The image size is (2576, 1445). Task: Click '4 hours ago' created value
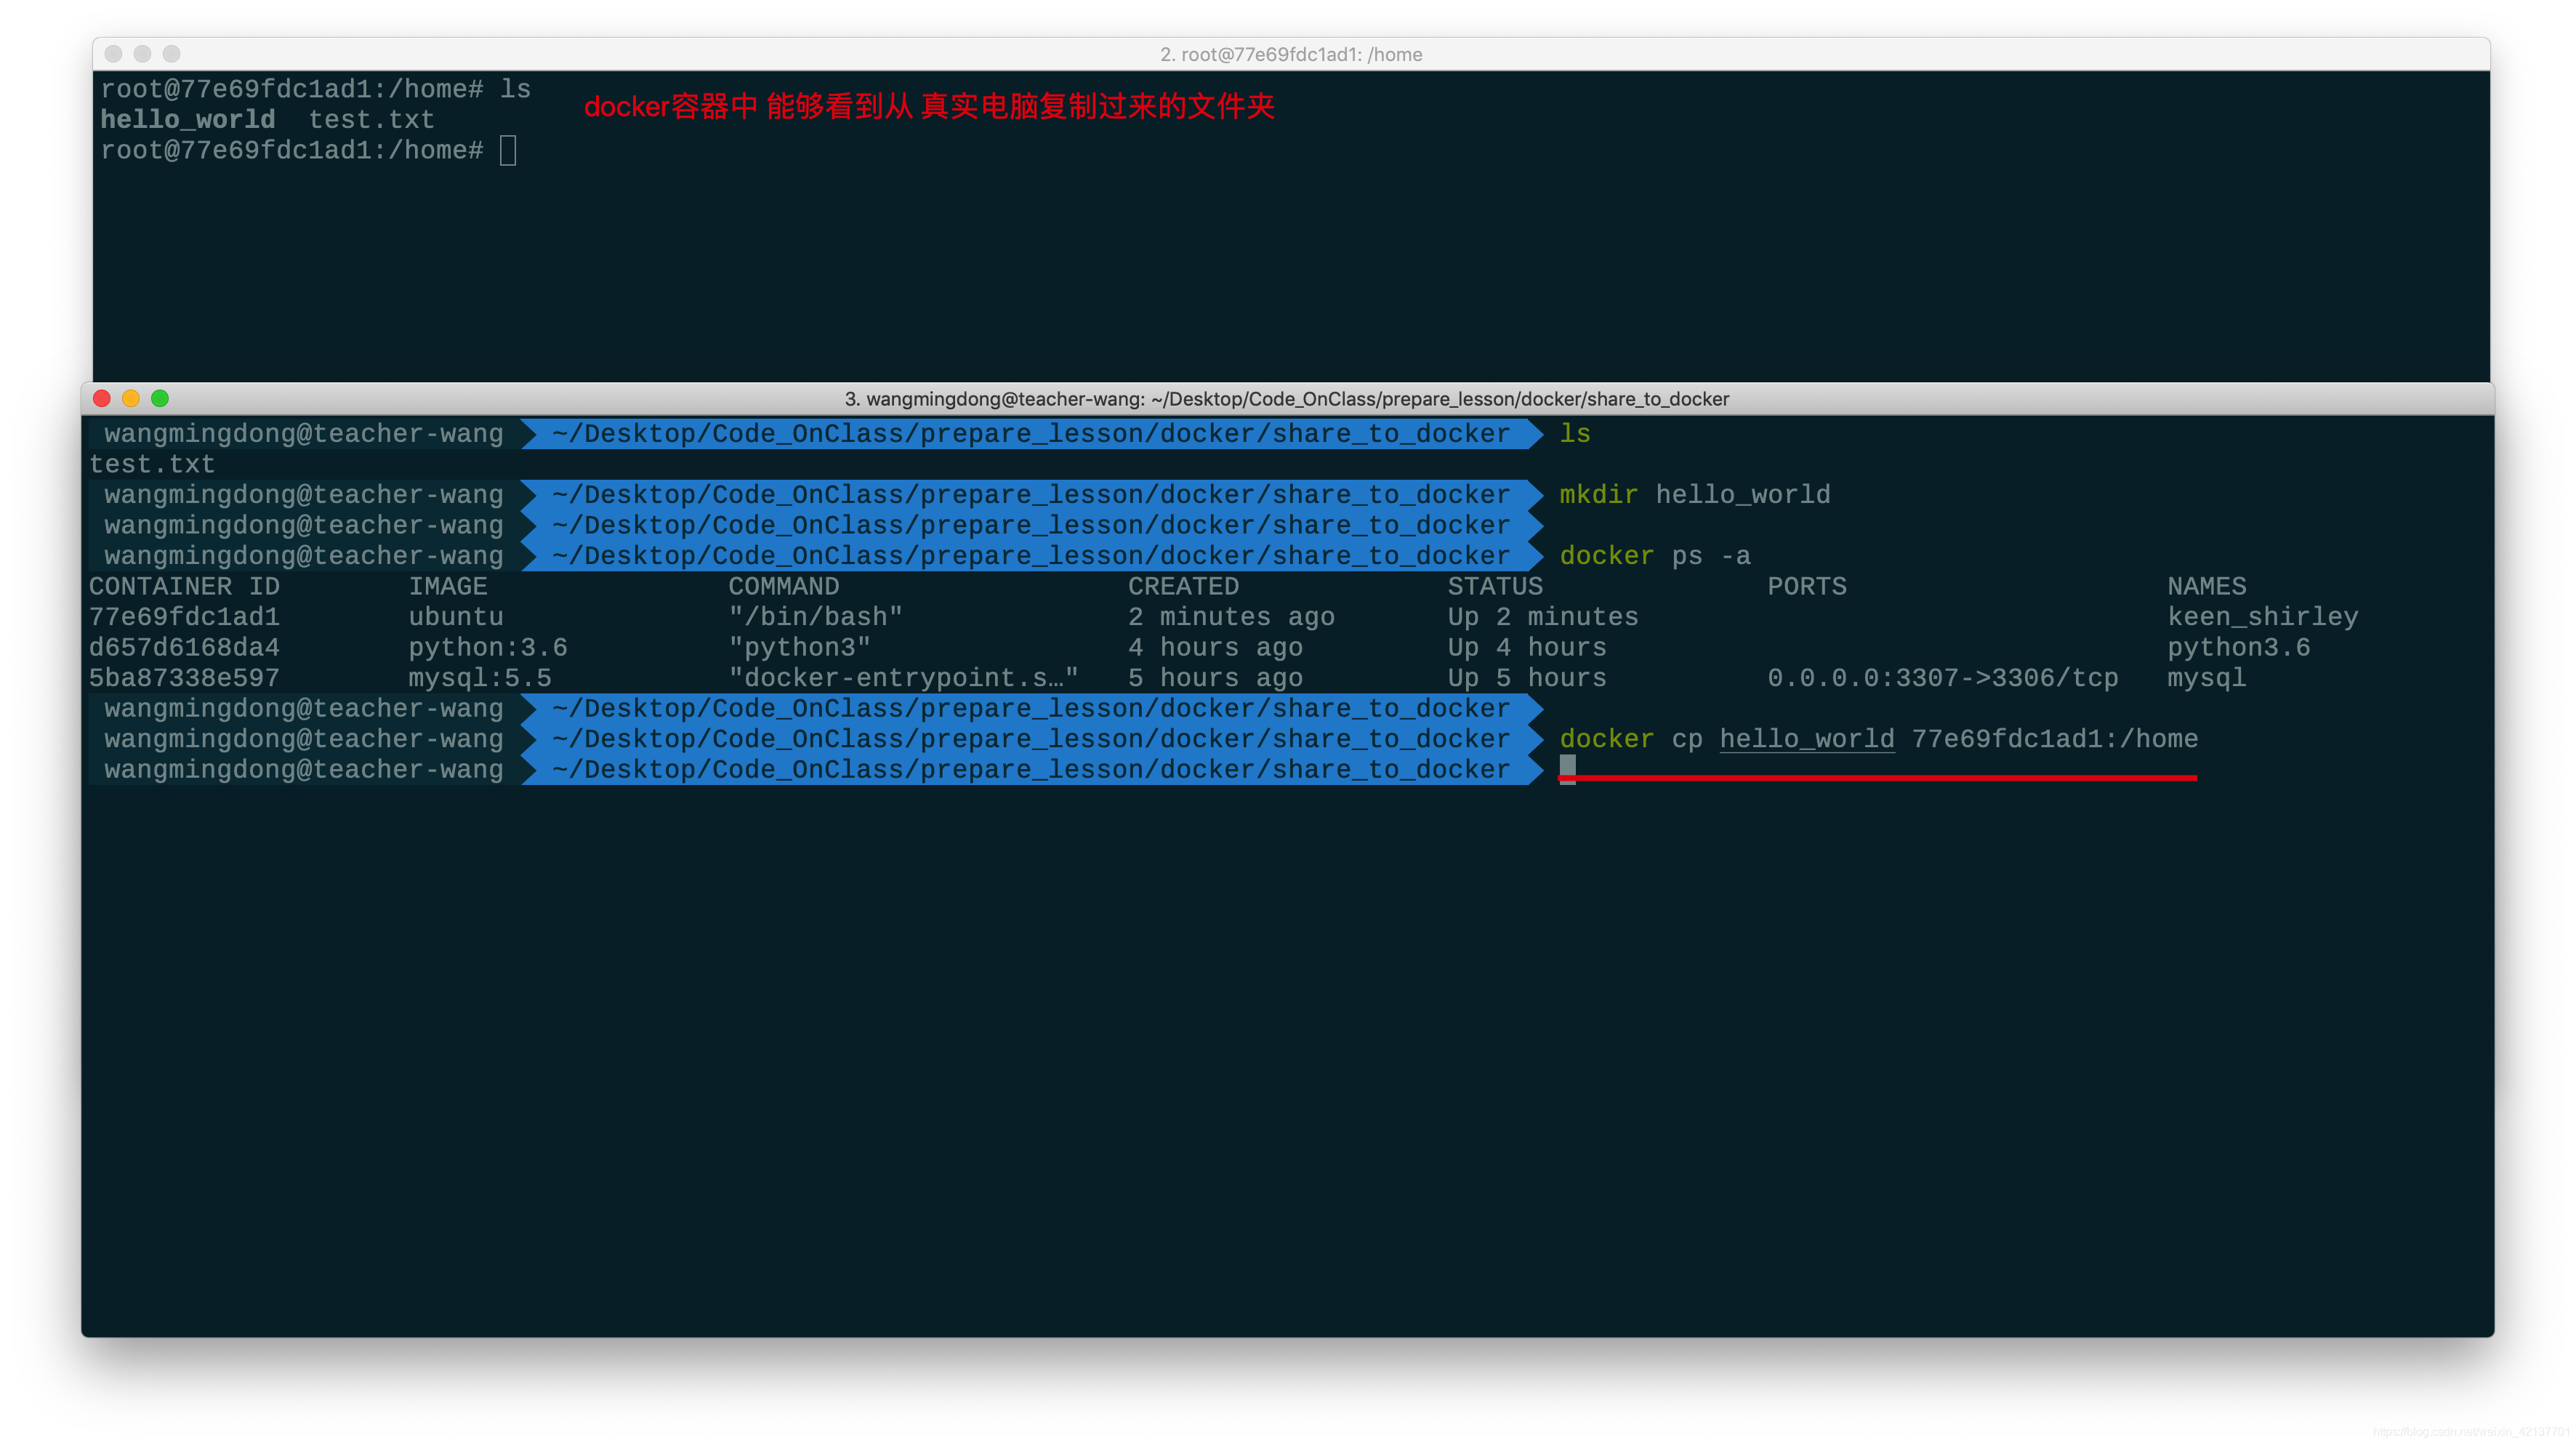[x=1216, y=648]
